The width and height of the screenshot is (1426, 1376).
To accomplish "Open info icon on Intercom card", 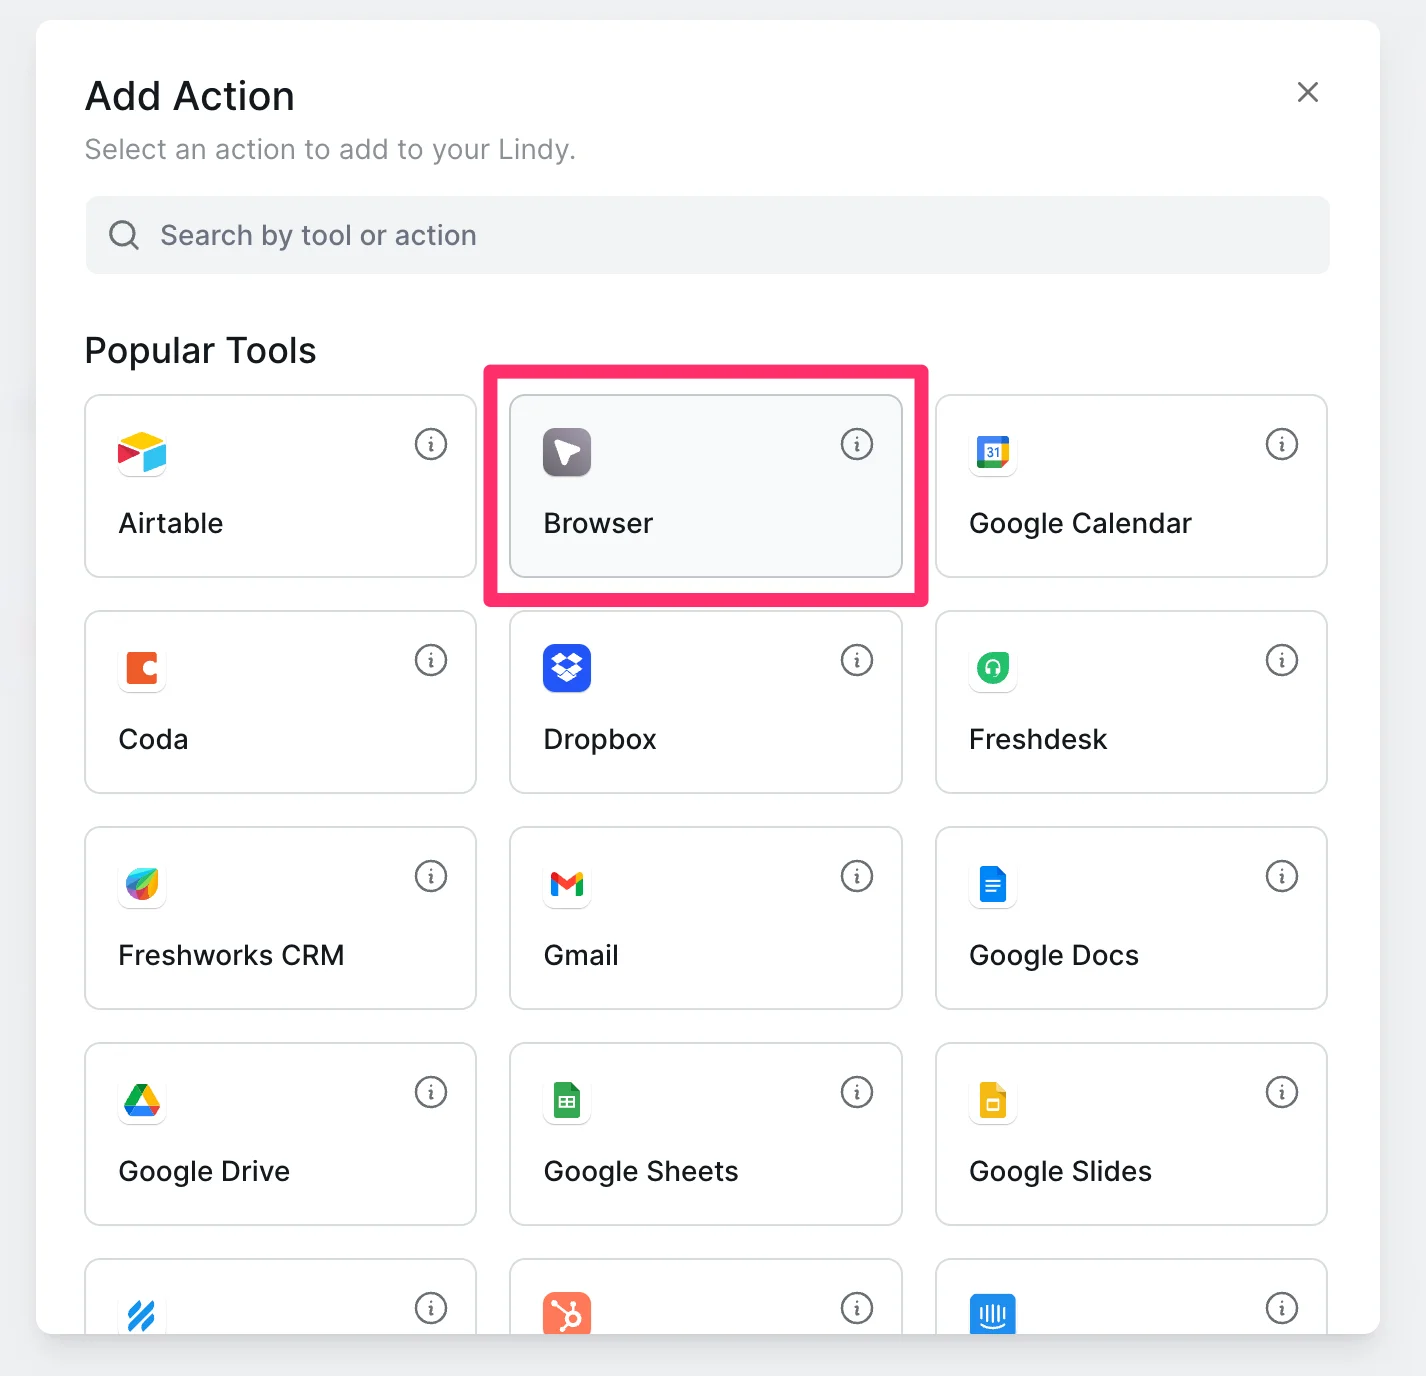I will pos(1282,1308).
